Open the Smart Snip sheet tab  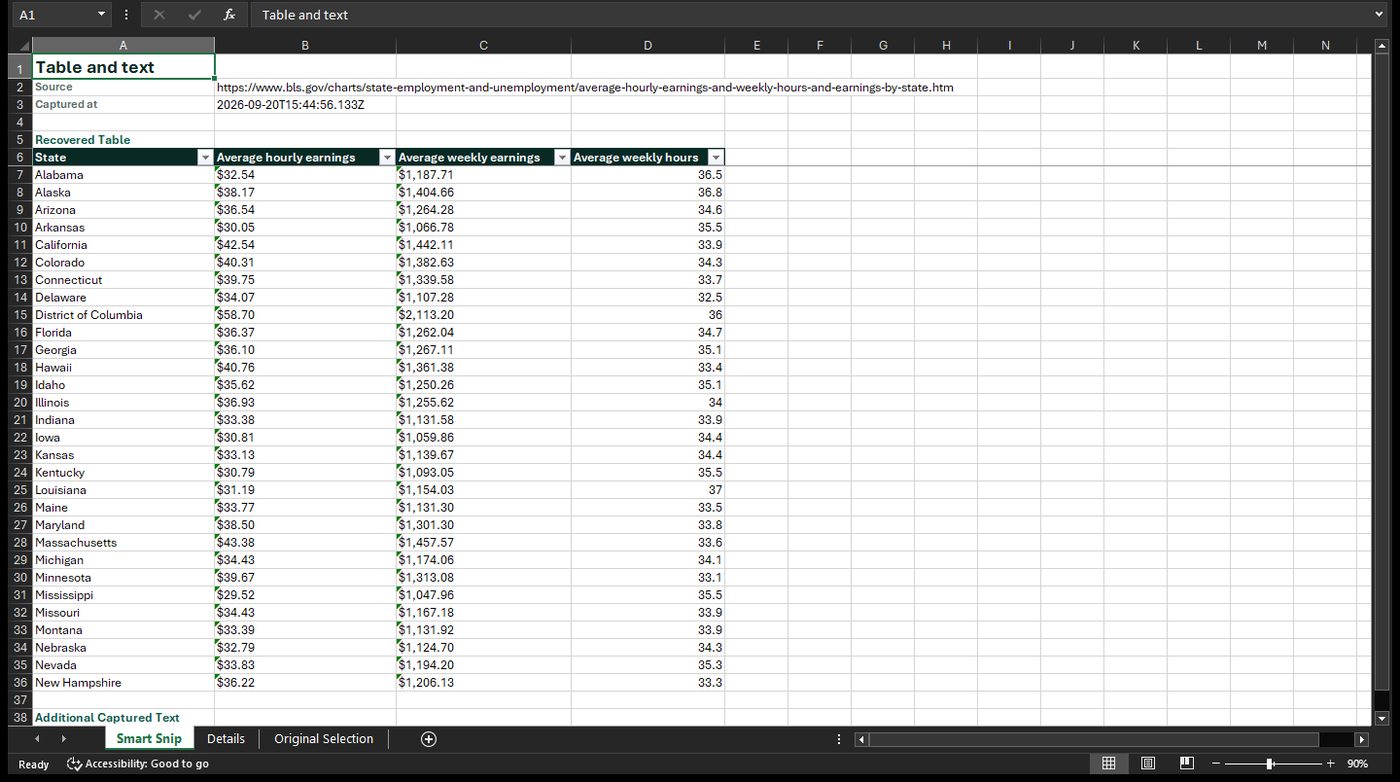[148, 739]
